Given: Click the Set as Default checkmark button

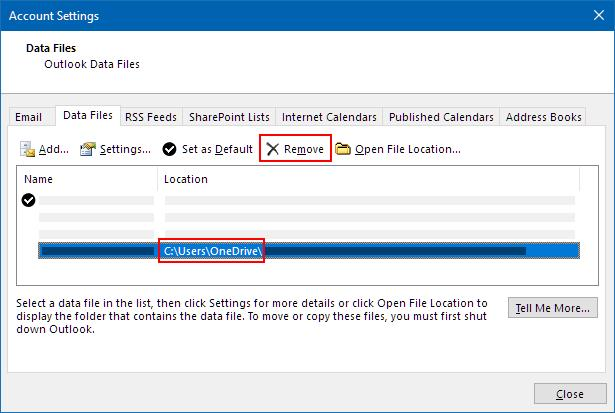Looking at the screenshot, I should [x=208, y=149].
